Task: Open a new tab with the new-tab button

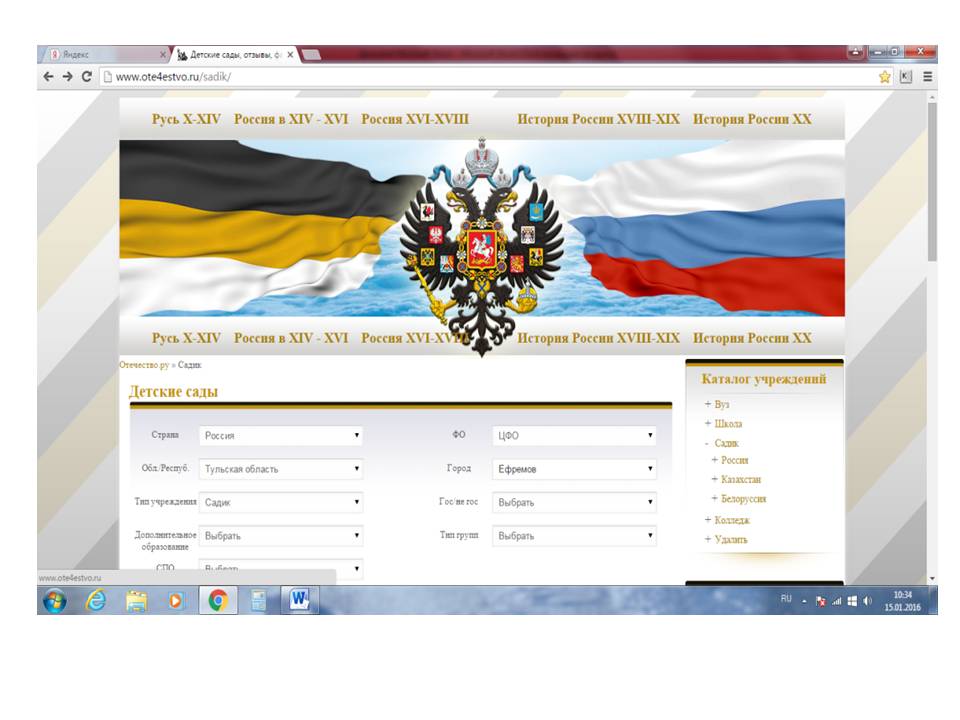Action: (311, 54)
